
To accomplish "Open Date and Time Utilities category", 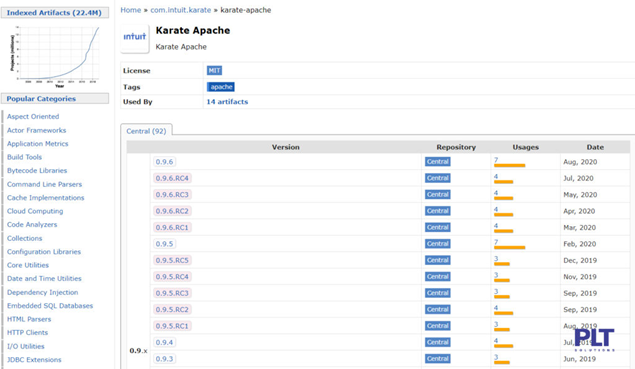I will 44,279.
